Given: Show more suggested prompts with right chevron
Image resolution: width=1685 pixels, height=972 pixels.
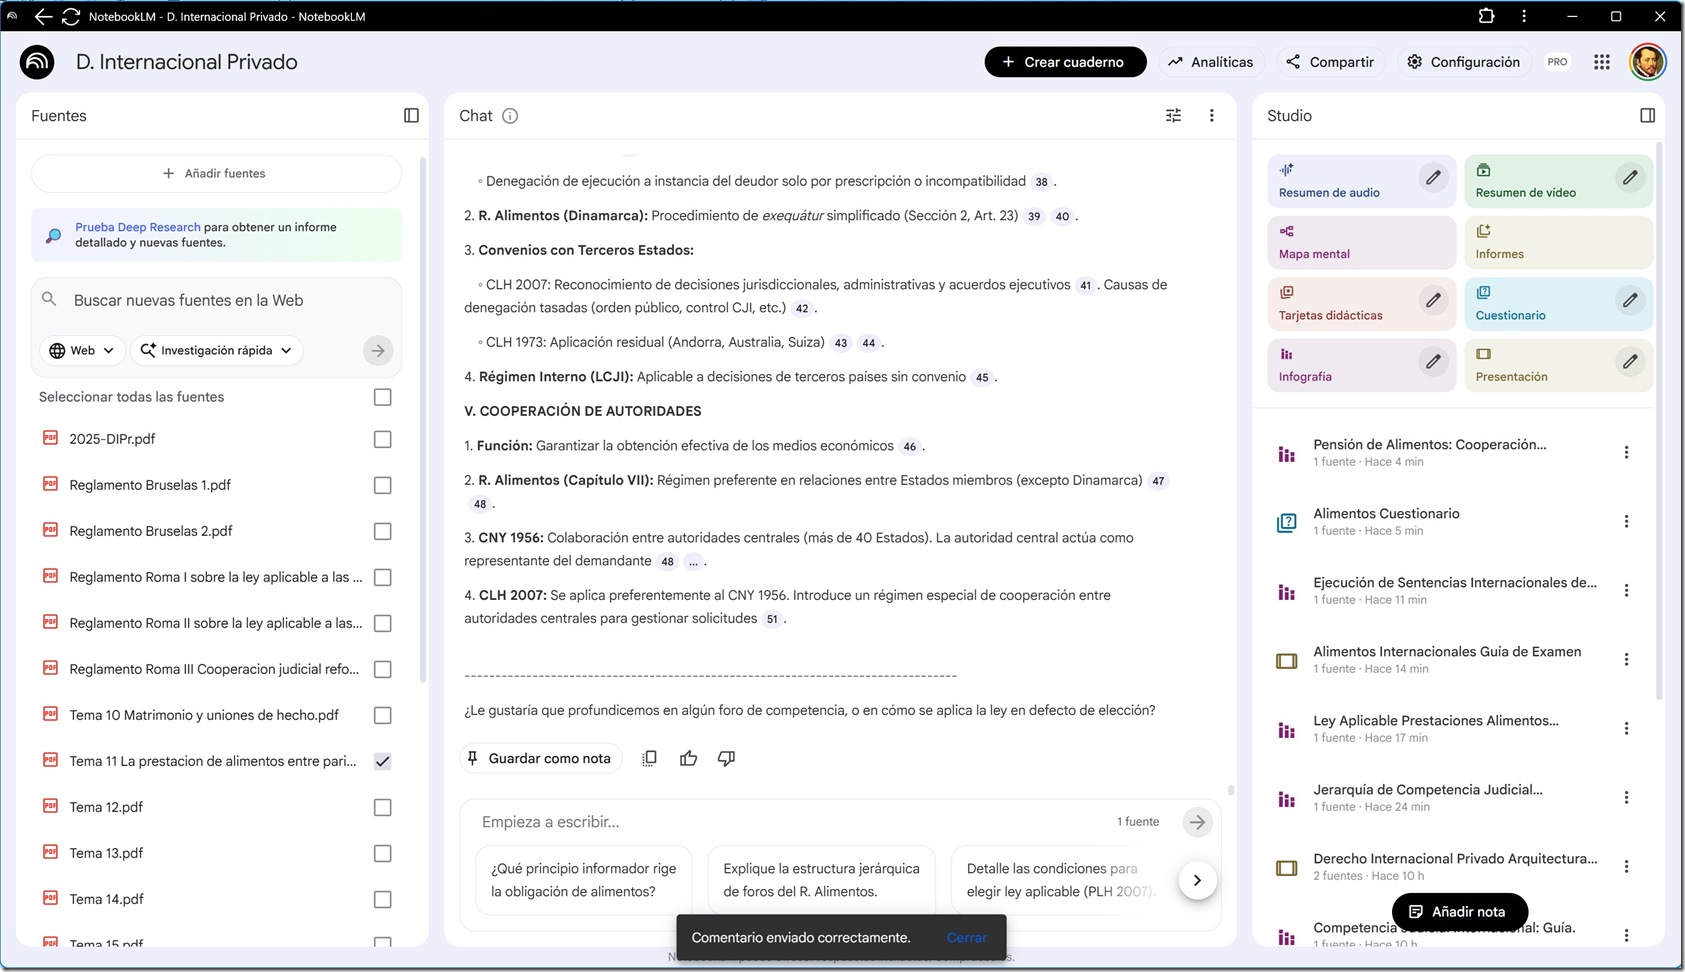Looking at the screenshot, I should [x=1197, y=880].
